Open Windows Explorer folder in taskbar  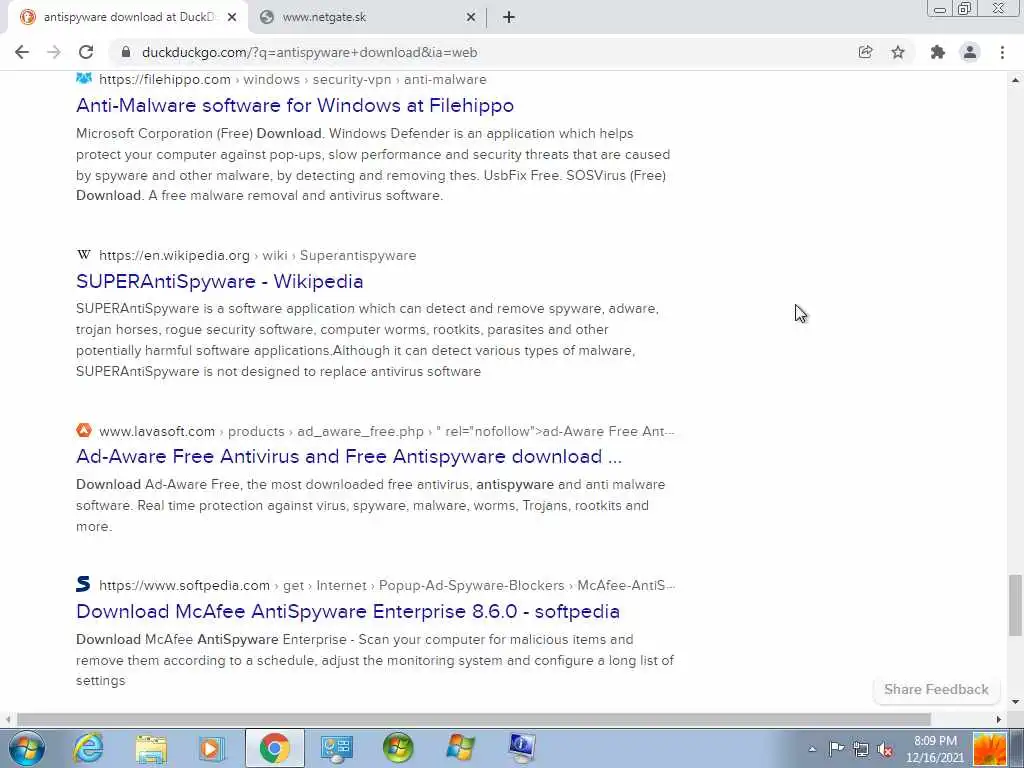click(151, 748)
